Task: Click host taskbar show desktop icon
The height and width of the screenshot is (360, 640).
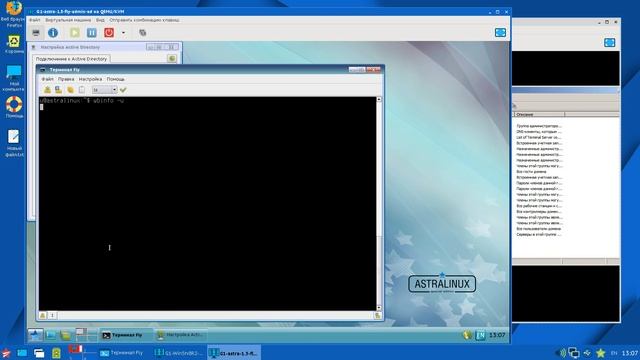Action: [22, 353]
